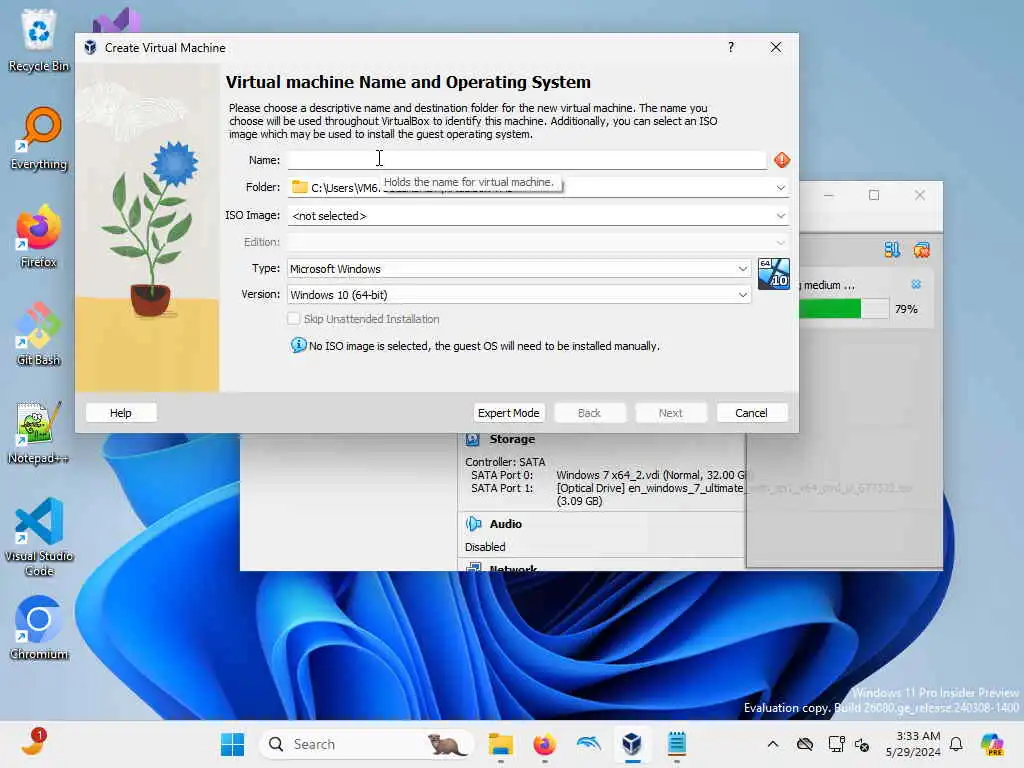The width and height of the screenshot is (1024, 768).
Task: Switch to Expert Mode
Action: pos(509,413)
